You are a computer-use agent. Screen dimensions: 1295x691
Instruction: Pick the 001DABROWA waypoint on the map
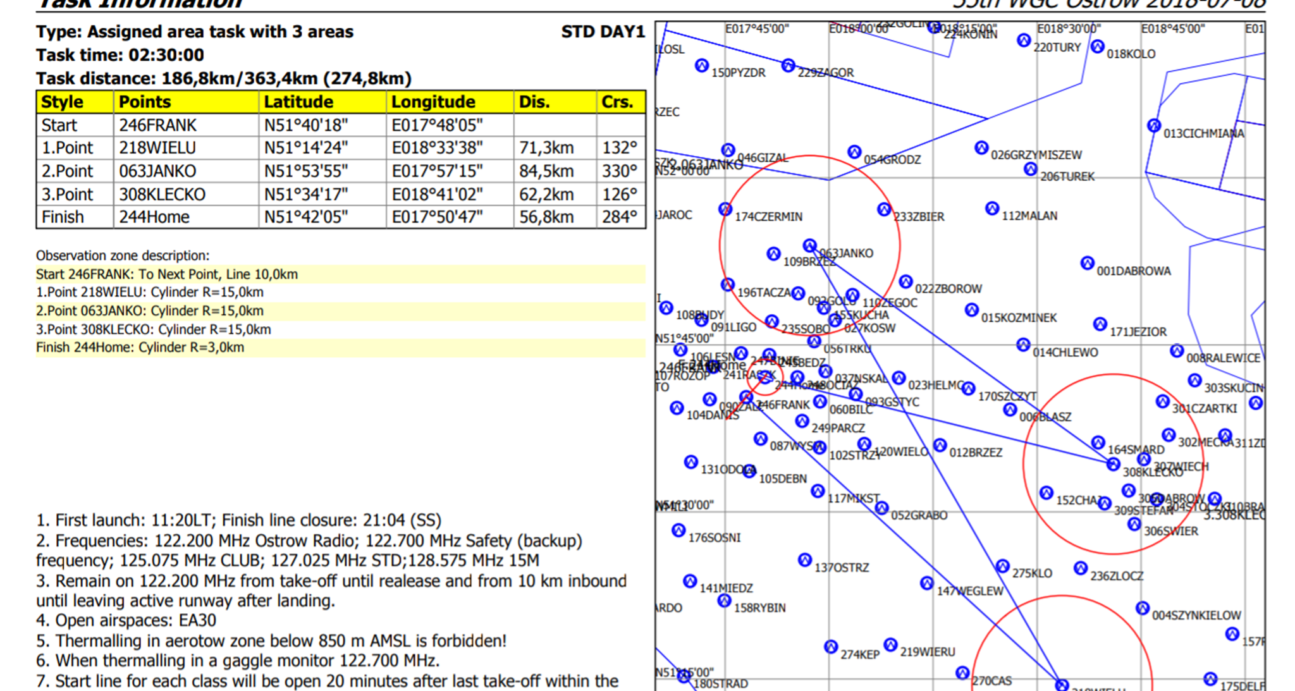[x=1086, y=264]
